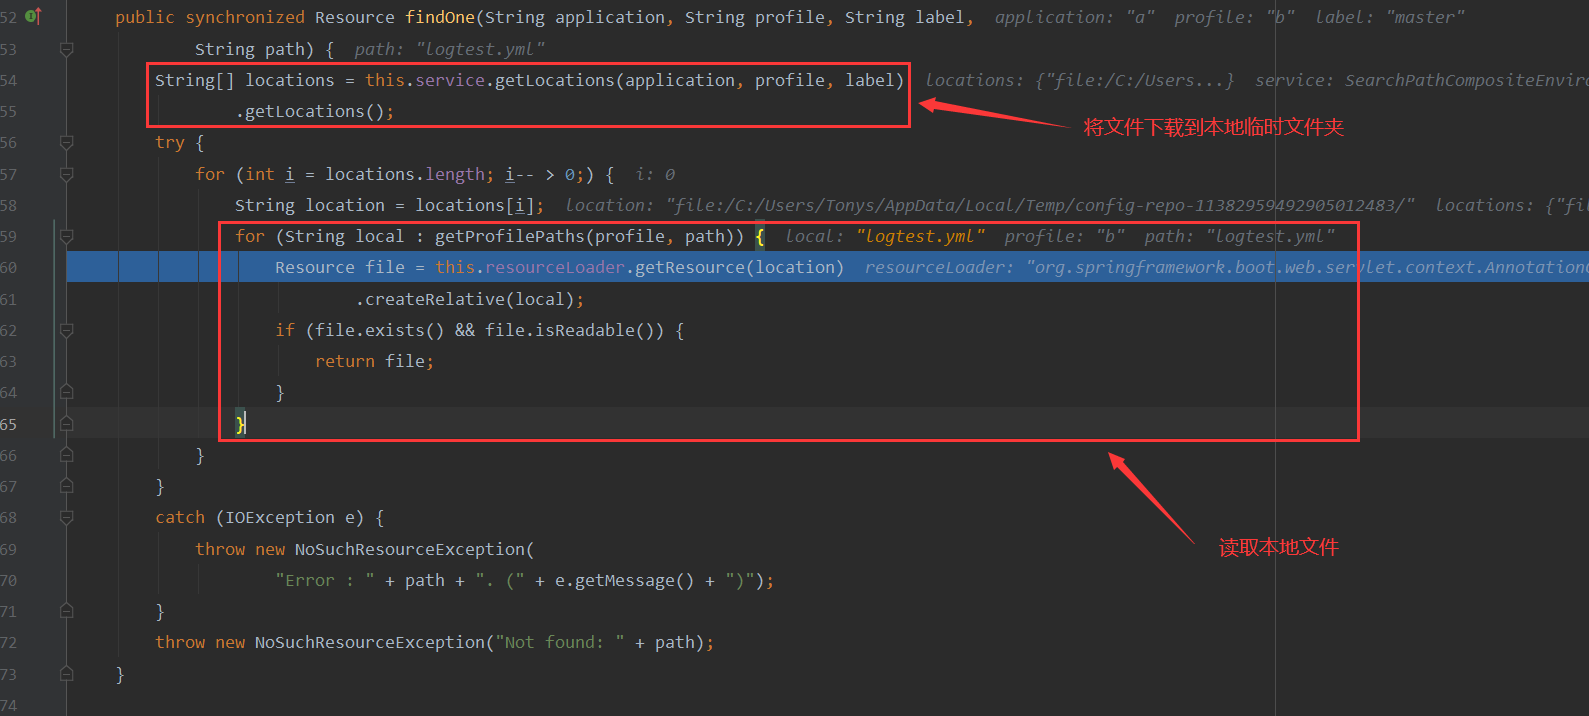Screen dimensions: 1589x716
Task: Click gutter line number 60
Action: pyautogui.click(x=9, y=268)
